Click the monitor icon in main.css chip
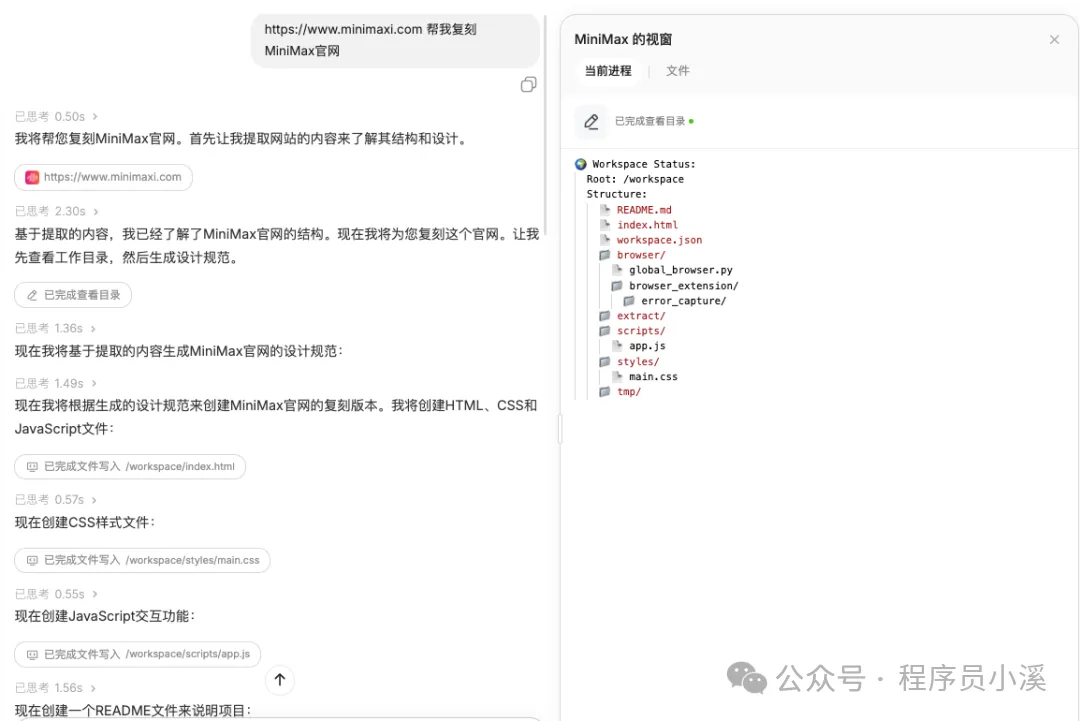The width and height of the screenshot is (1080, 721). [x=32, y=561]
